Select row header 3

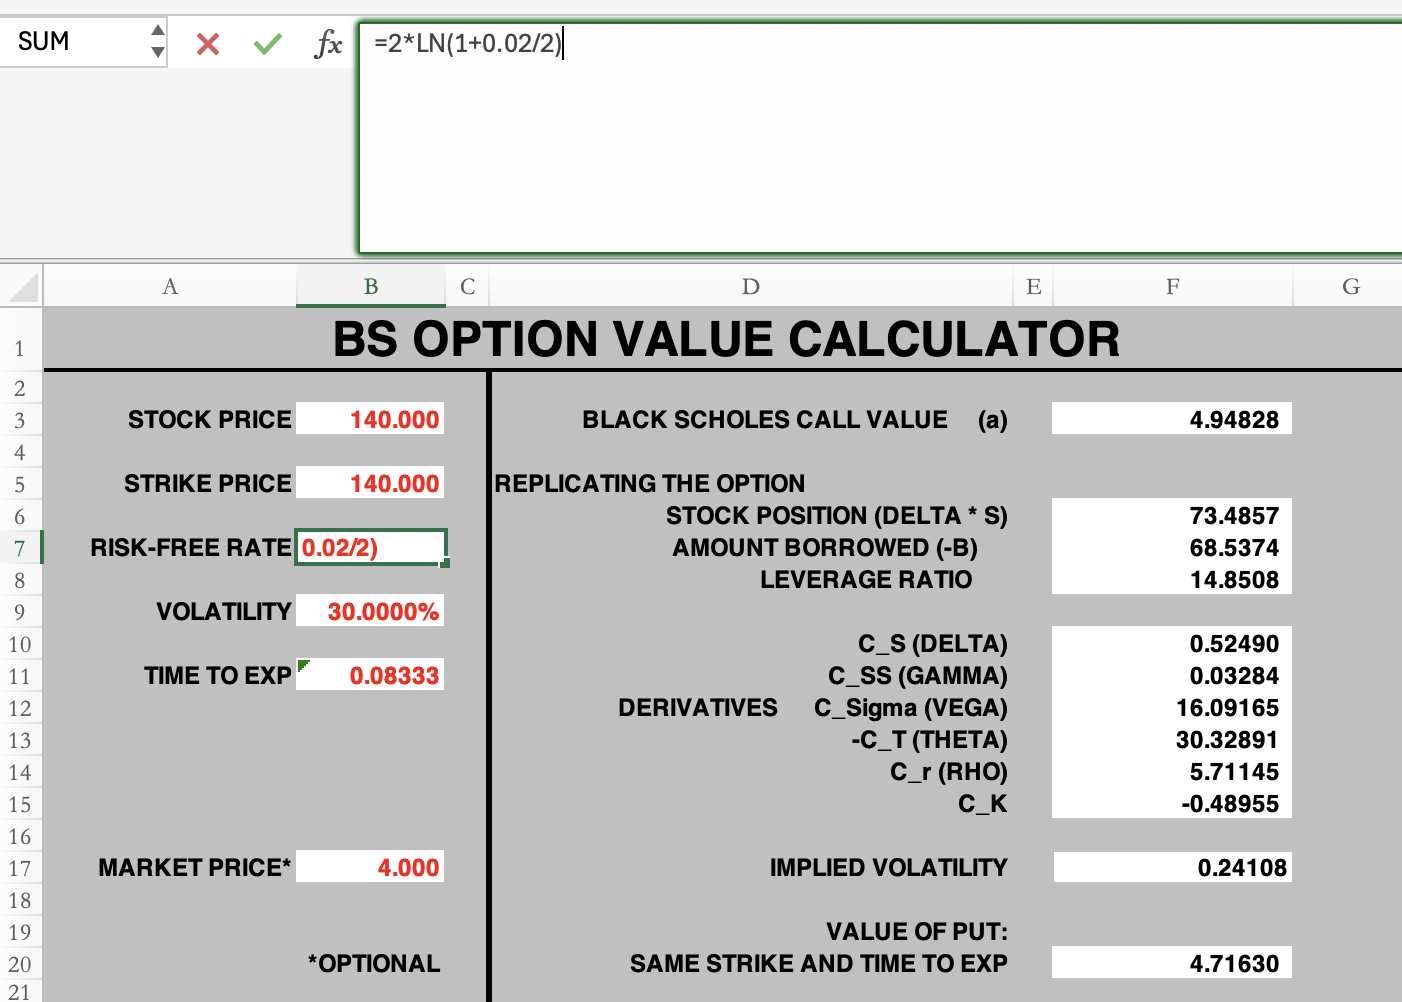click(20, 420)
